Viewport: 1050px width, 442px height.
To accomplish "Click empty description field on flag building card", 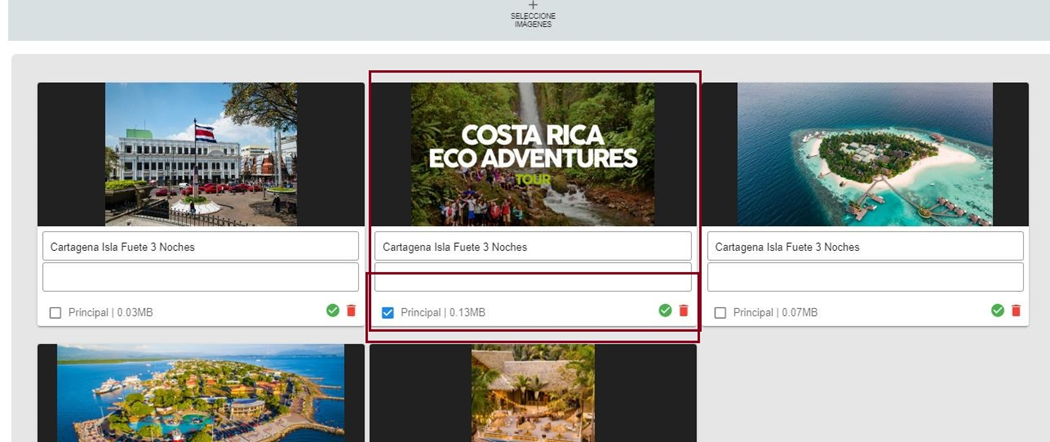I will 200,277.
